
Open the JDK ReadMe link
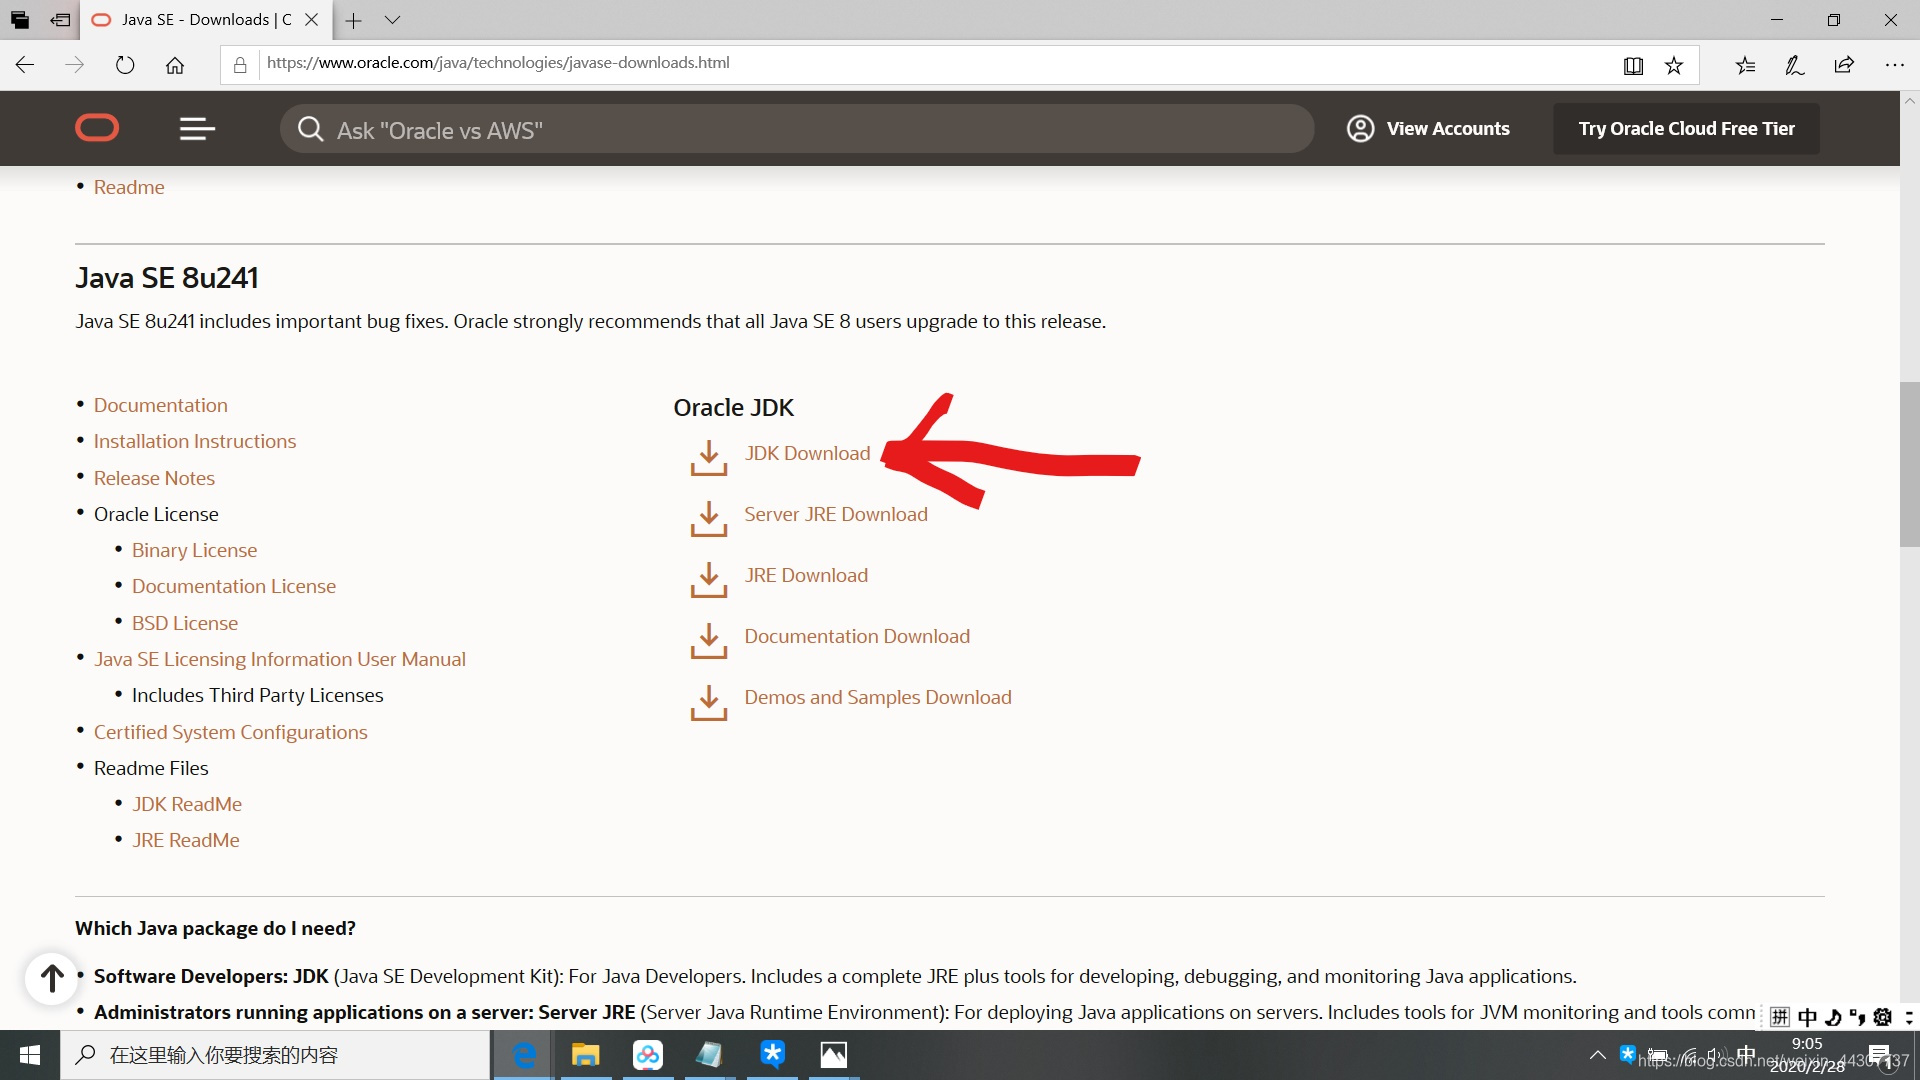[x=187, y=804]
